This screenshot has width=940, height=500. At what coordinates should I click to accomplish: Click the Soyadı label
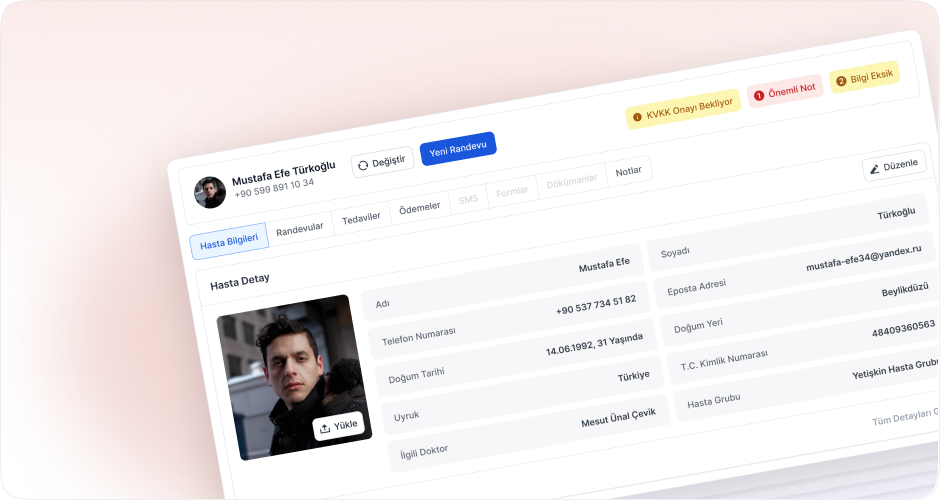click(x=675, y=252)
